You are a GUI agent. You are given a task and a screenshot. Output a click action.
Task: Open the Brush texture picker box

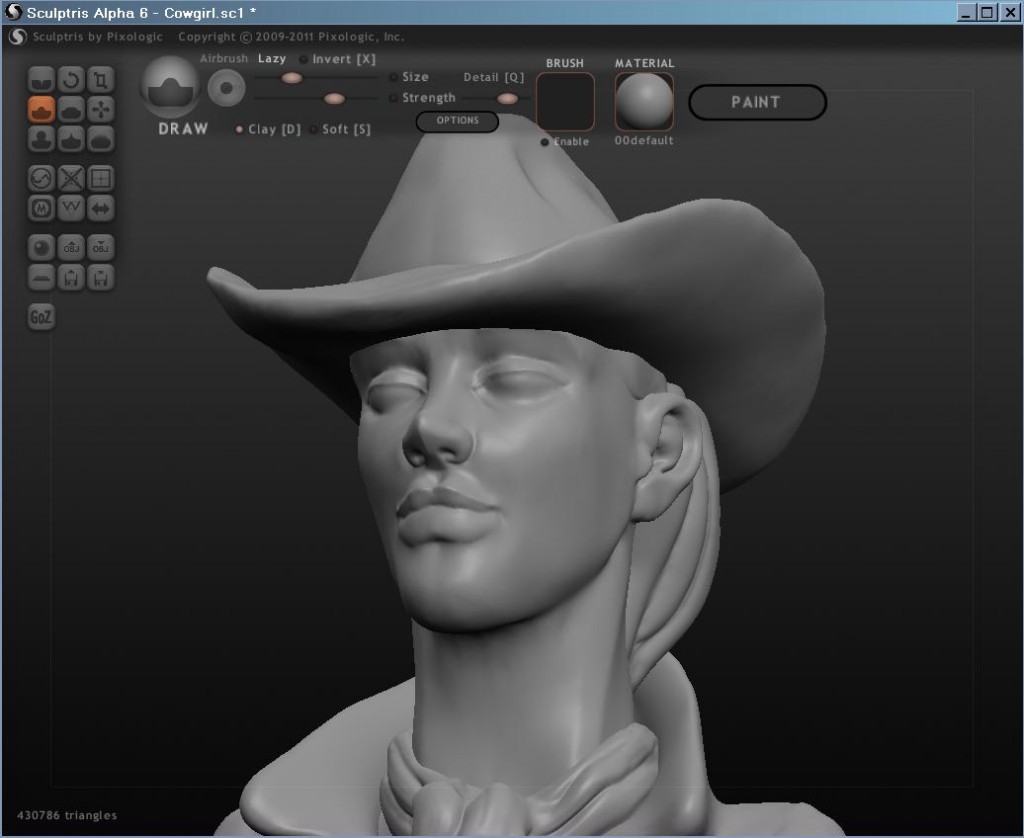point(565,101)
